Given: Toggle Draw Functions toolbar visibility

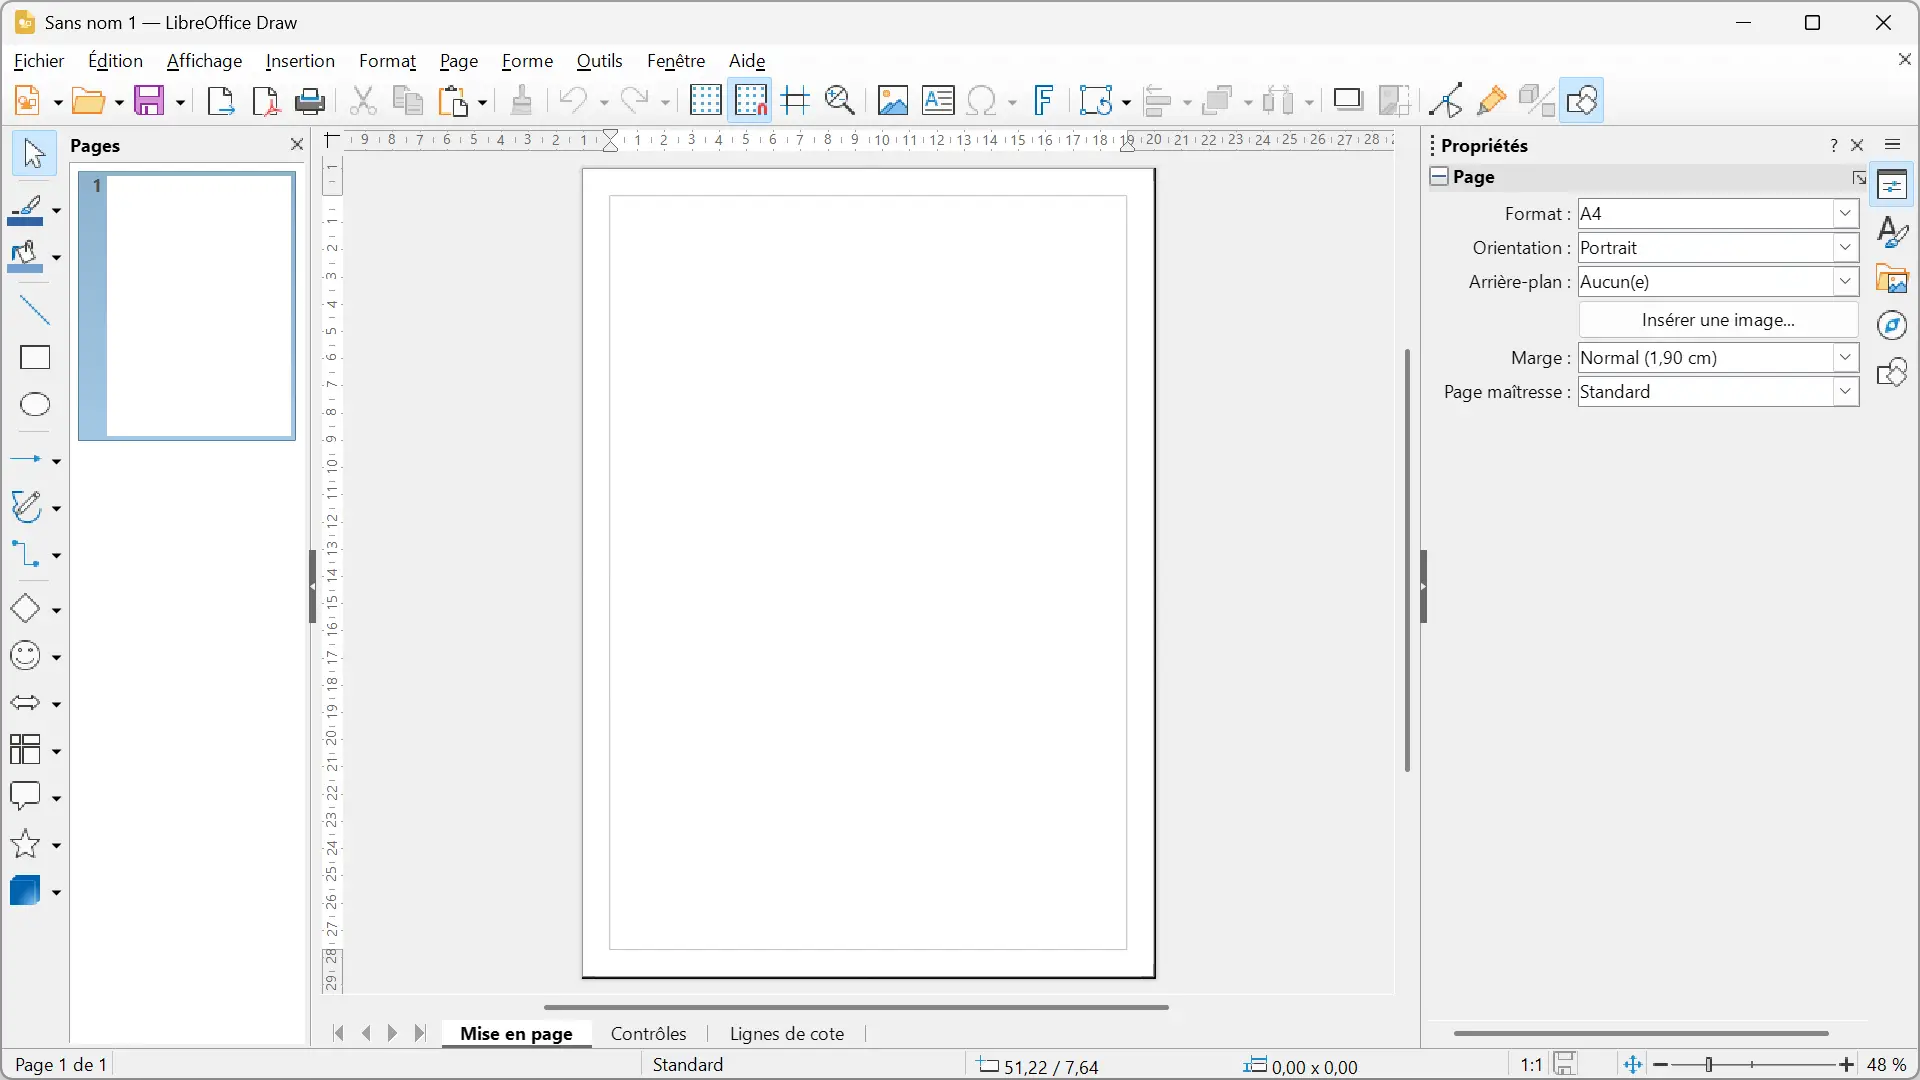Looking at the screenshot, I should click(1582, 101).
